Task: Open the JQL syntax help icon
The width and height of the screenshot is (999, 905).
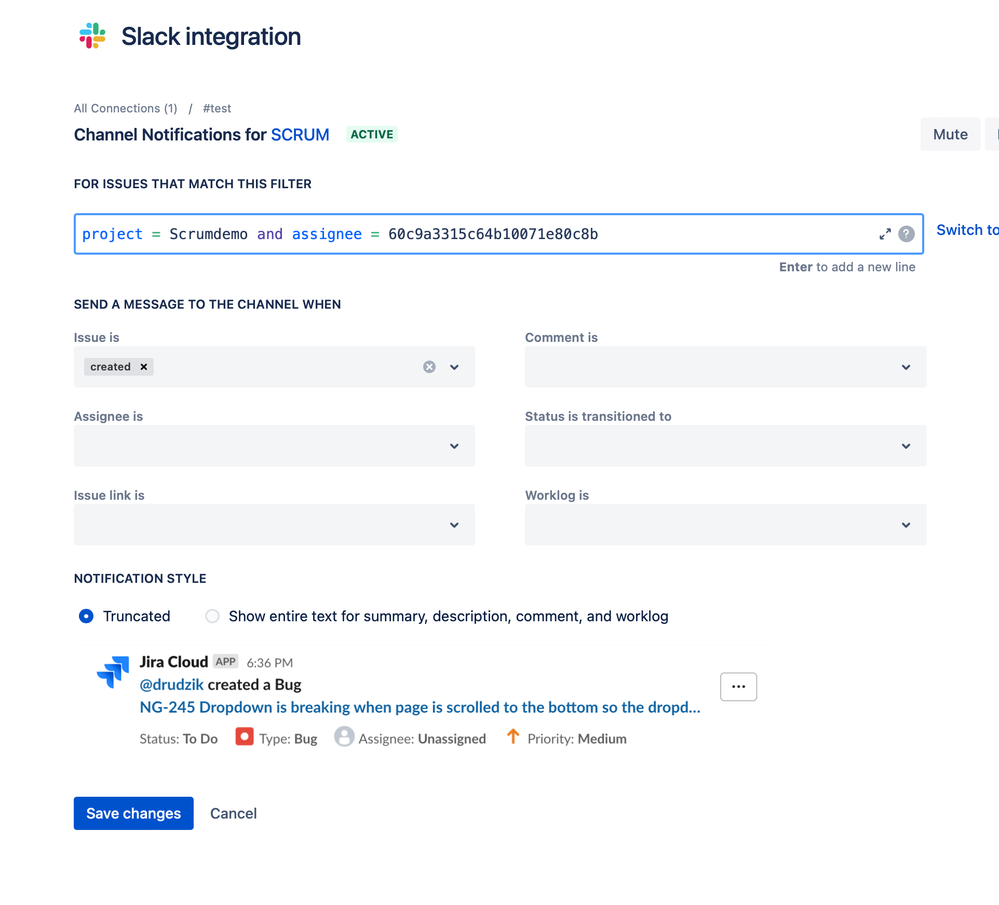Action: 906,234
